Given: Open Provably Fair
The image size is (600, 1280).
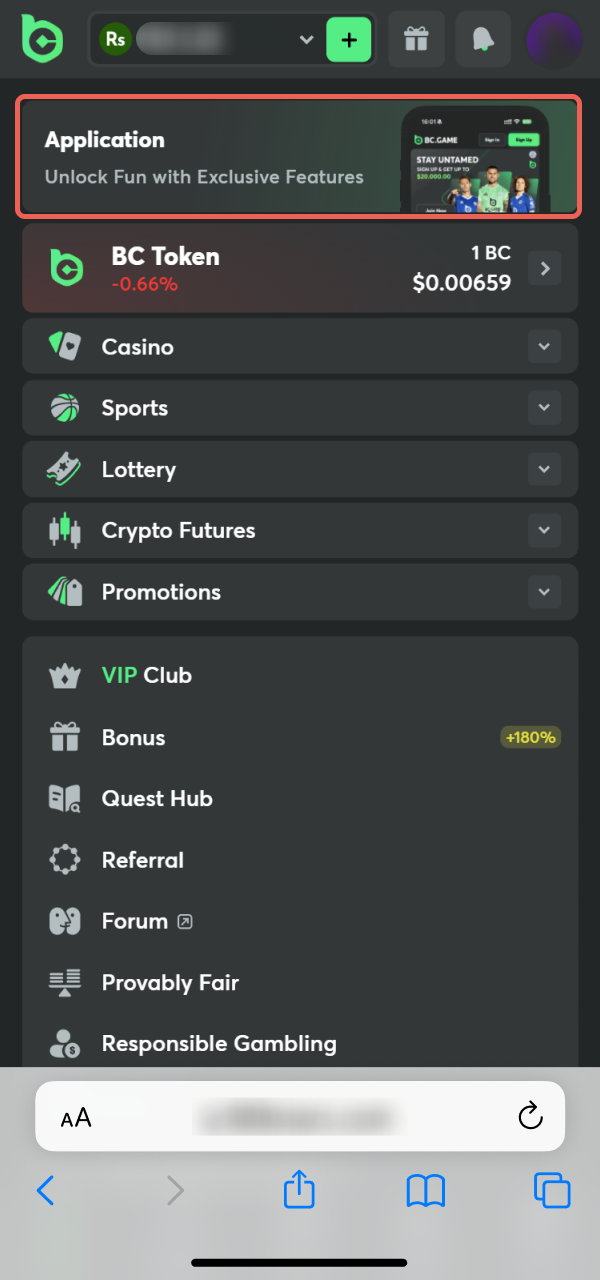Looking at the screenshot, I should [x=170, y=983].
